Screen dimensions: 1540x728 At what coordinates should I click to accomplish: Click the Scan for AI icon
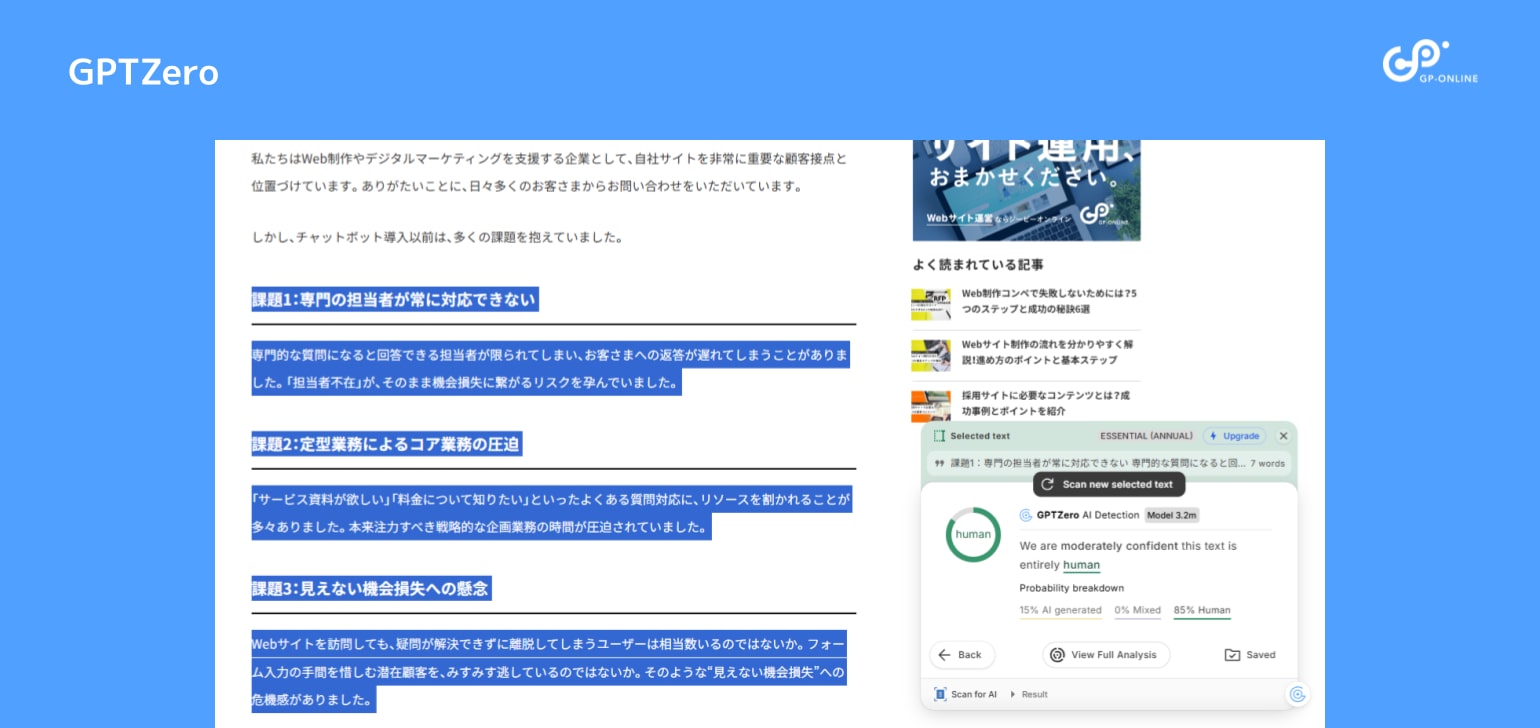pyautogui.click(x=940, y=694)
